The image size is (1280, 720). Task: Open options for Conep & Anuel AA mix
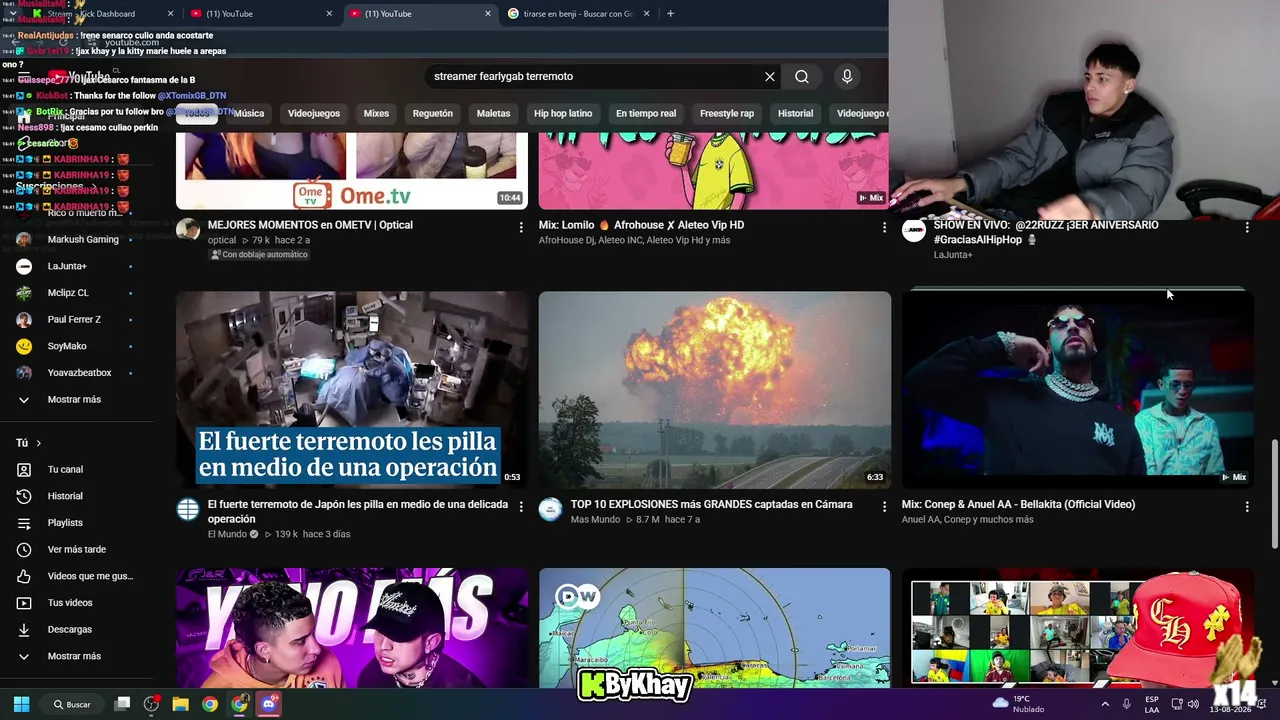coord(1247,507)
